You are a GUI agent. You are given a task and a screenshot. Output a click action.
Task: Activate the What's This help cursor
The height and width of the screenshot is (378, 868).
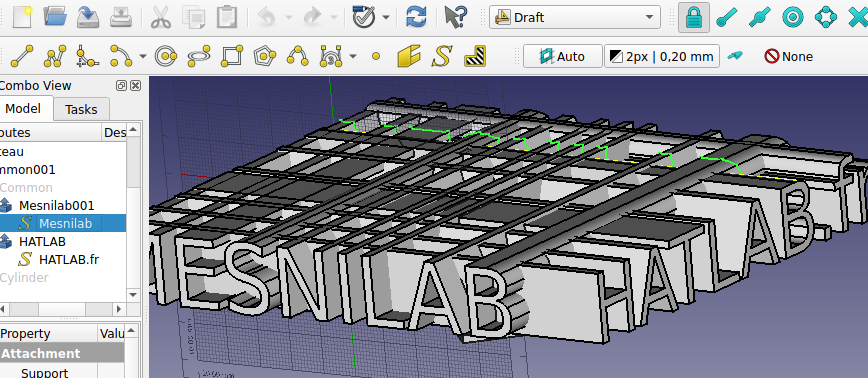(x=455, y=17)
